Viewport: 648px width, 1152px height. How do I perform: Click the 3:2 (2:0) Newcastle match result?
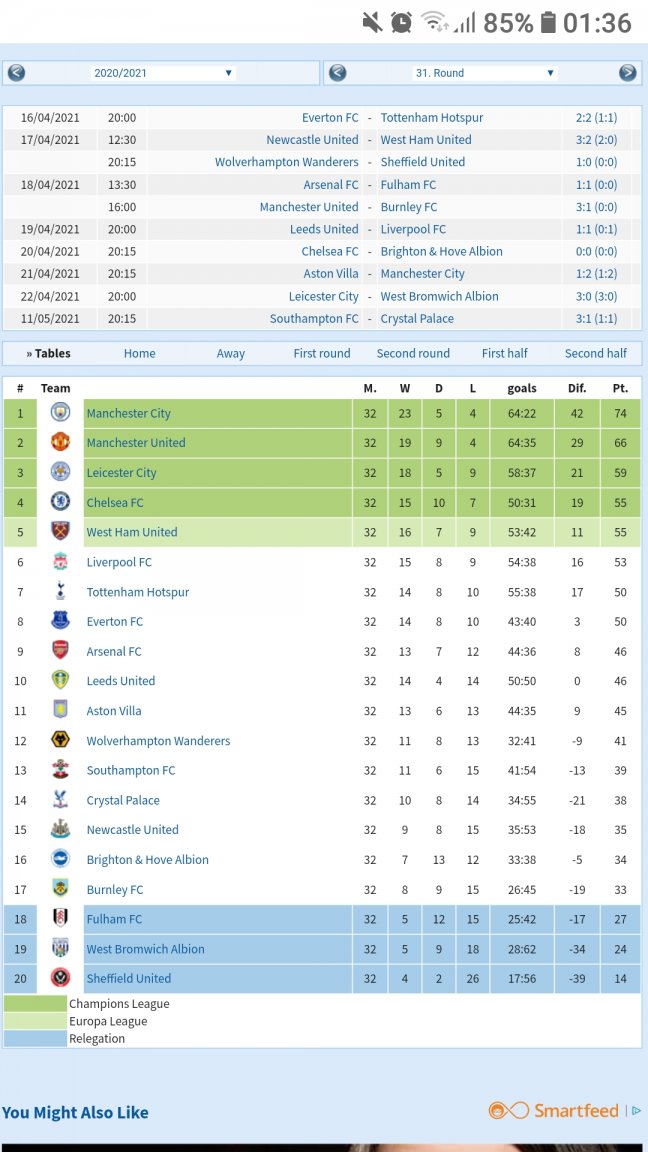[596, 140]
